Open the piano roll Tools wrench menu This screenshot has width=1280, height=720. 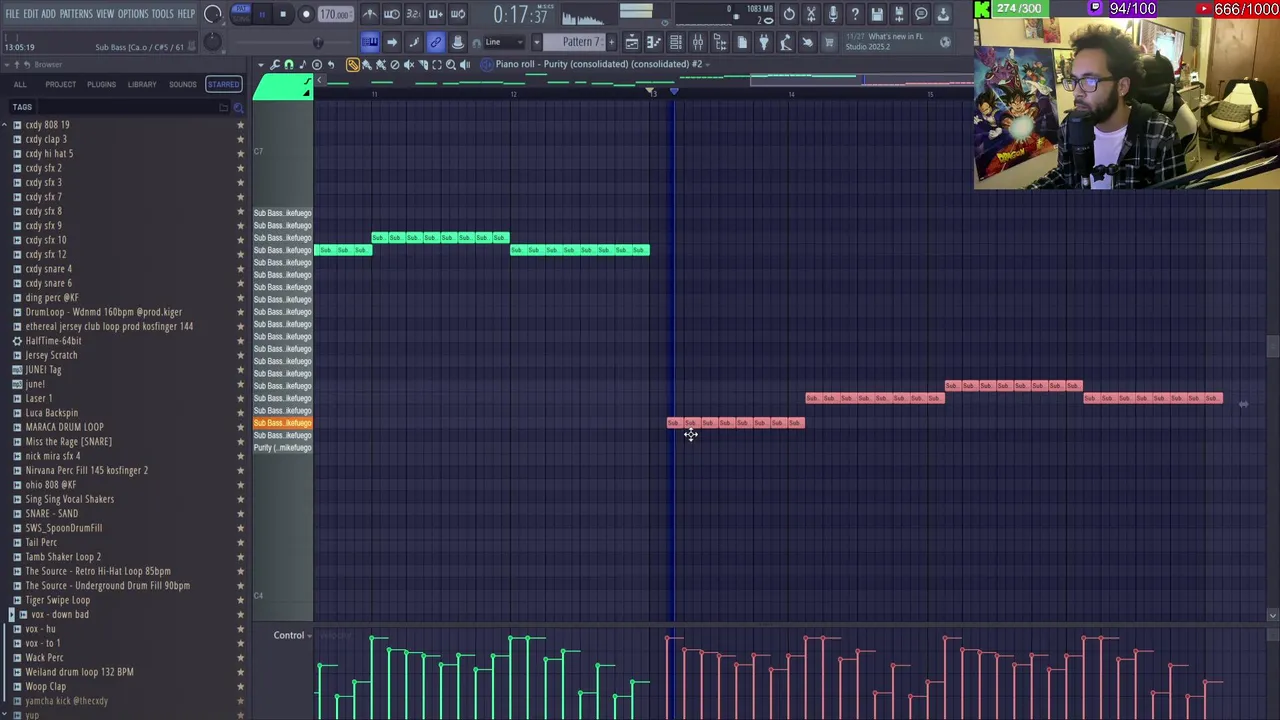click(274, 64)
